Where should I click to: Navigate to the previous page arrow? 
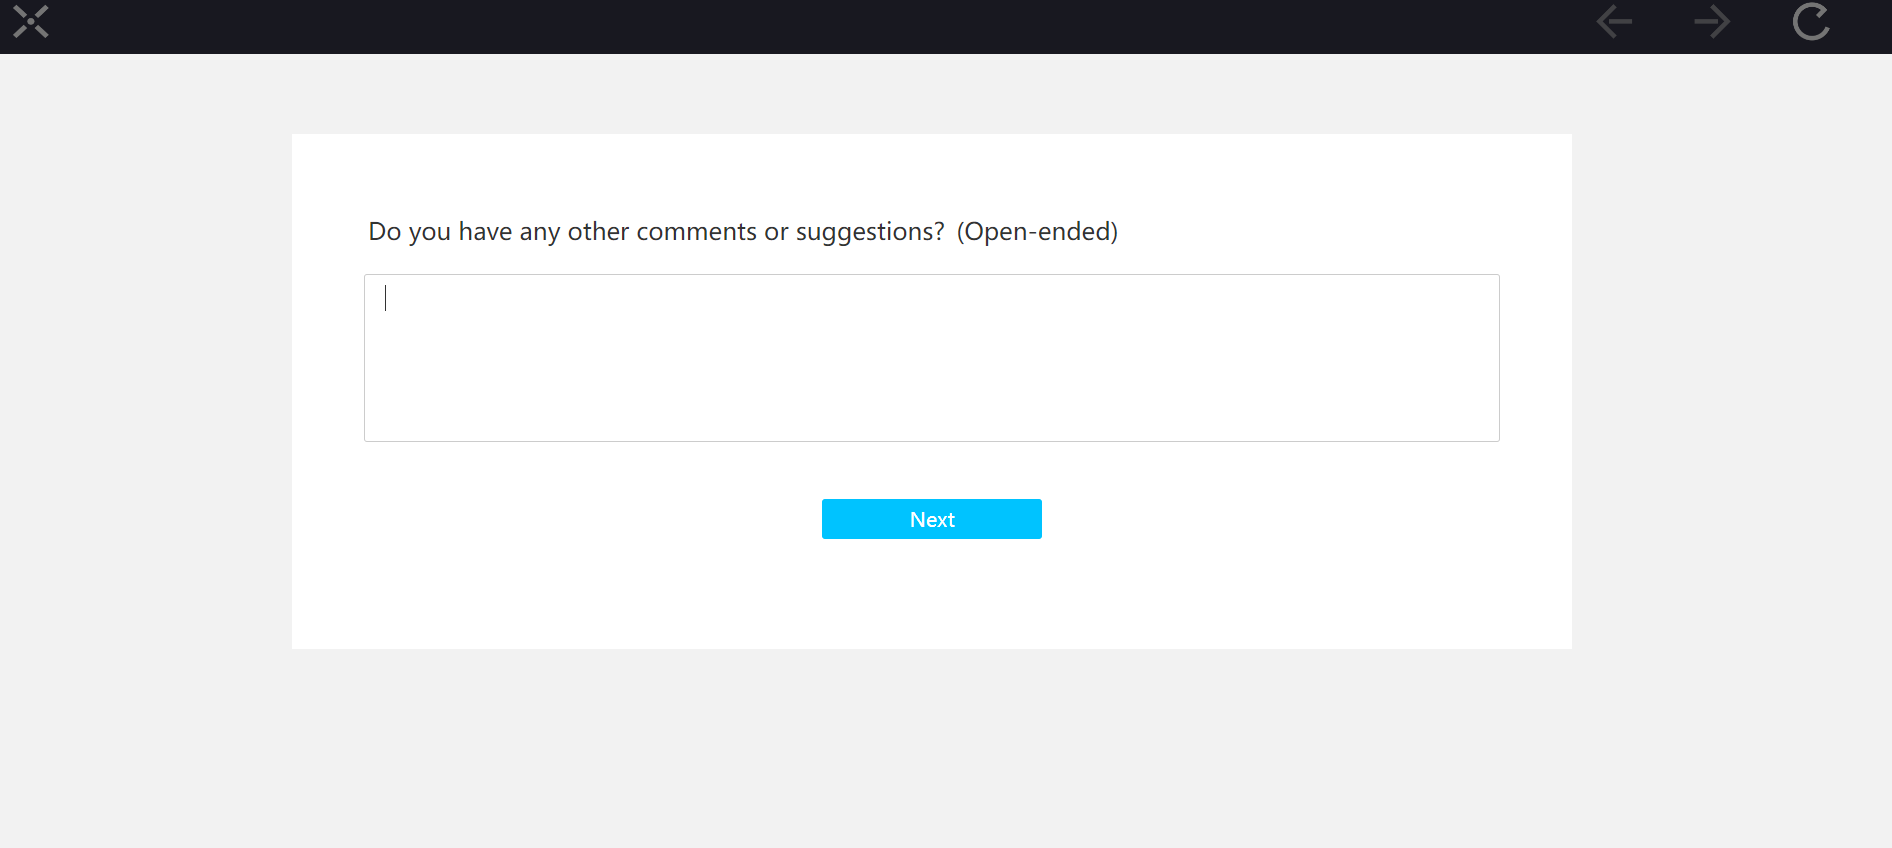[x=1614, y=22]
